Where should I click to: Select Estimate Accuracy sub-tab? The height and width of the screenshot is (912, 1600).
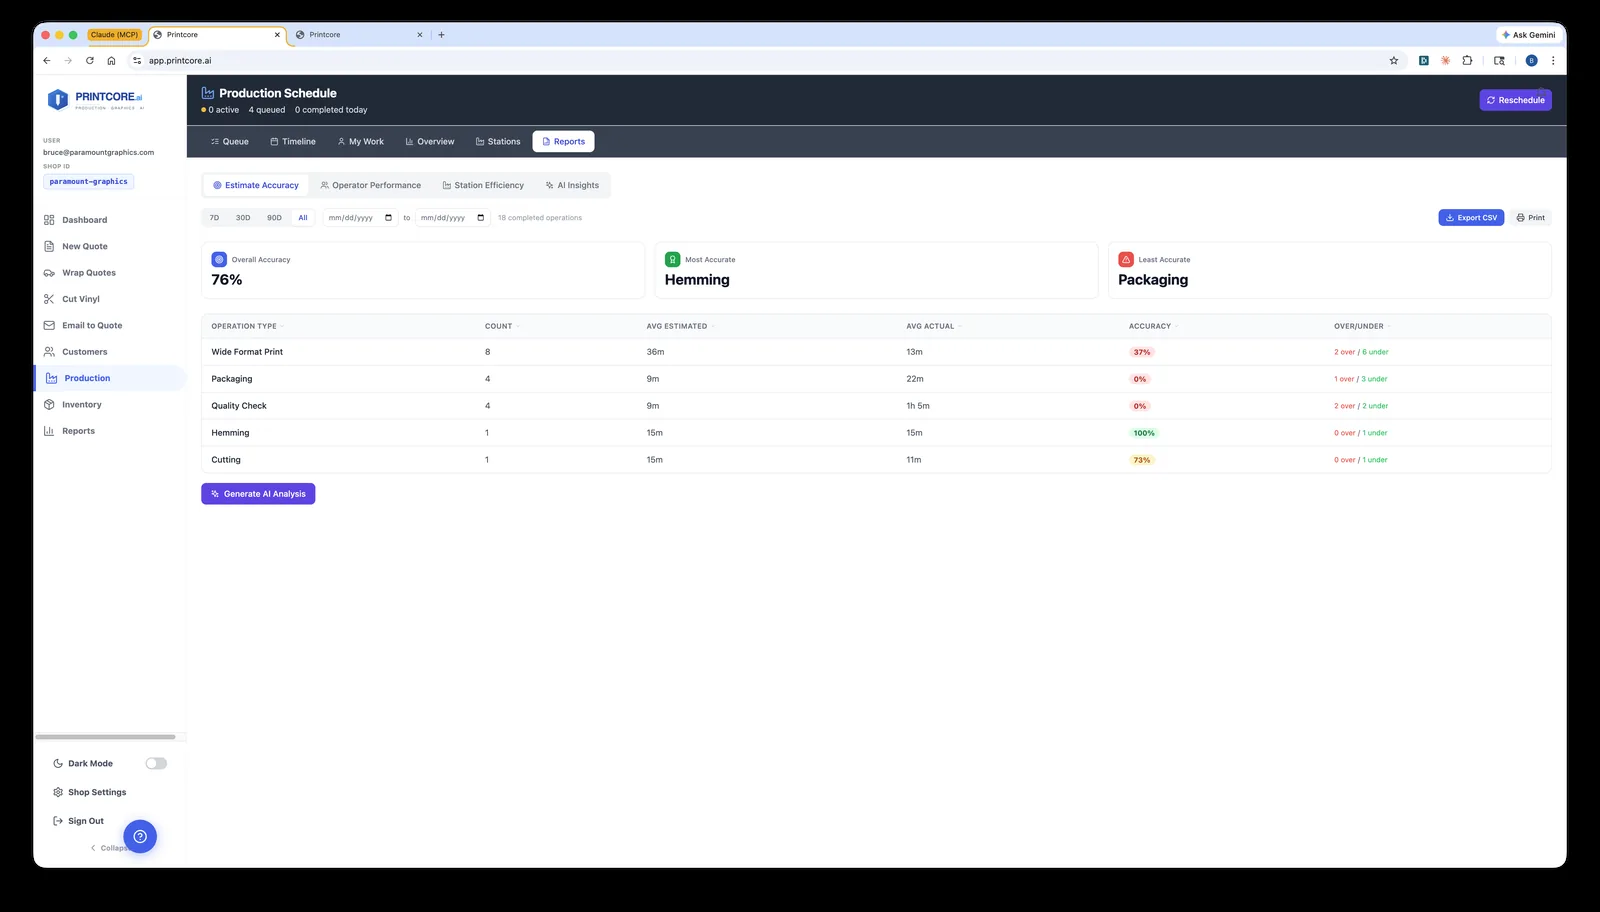256,185
